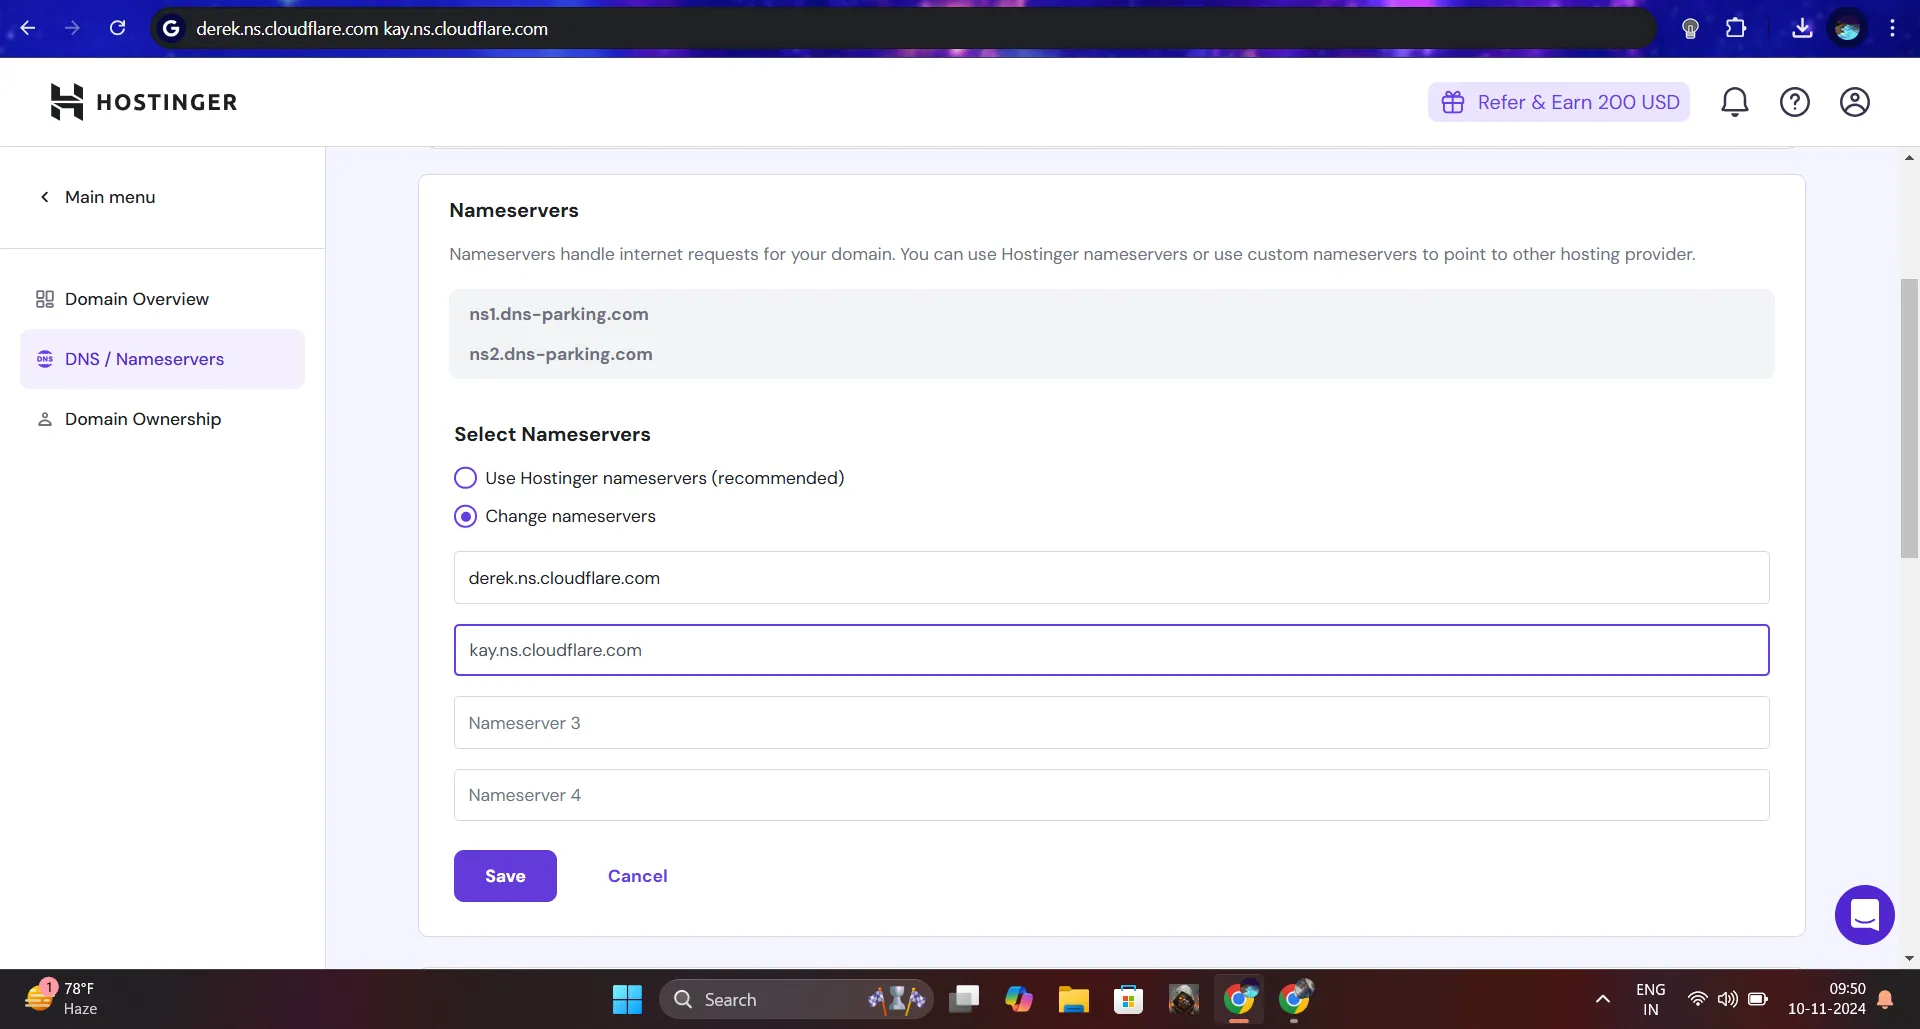Show hidden system tray icons
This screenshot has width=1920, height=1029.
click(x=1603, y=999)
